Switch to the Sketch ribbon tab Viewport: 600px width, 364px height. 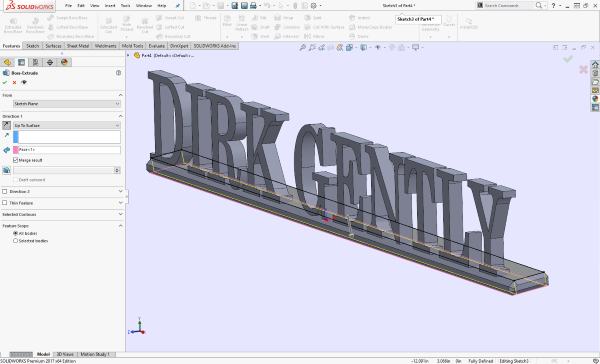click(33, 46)
